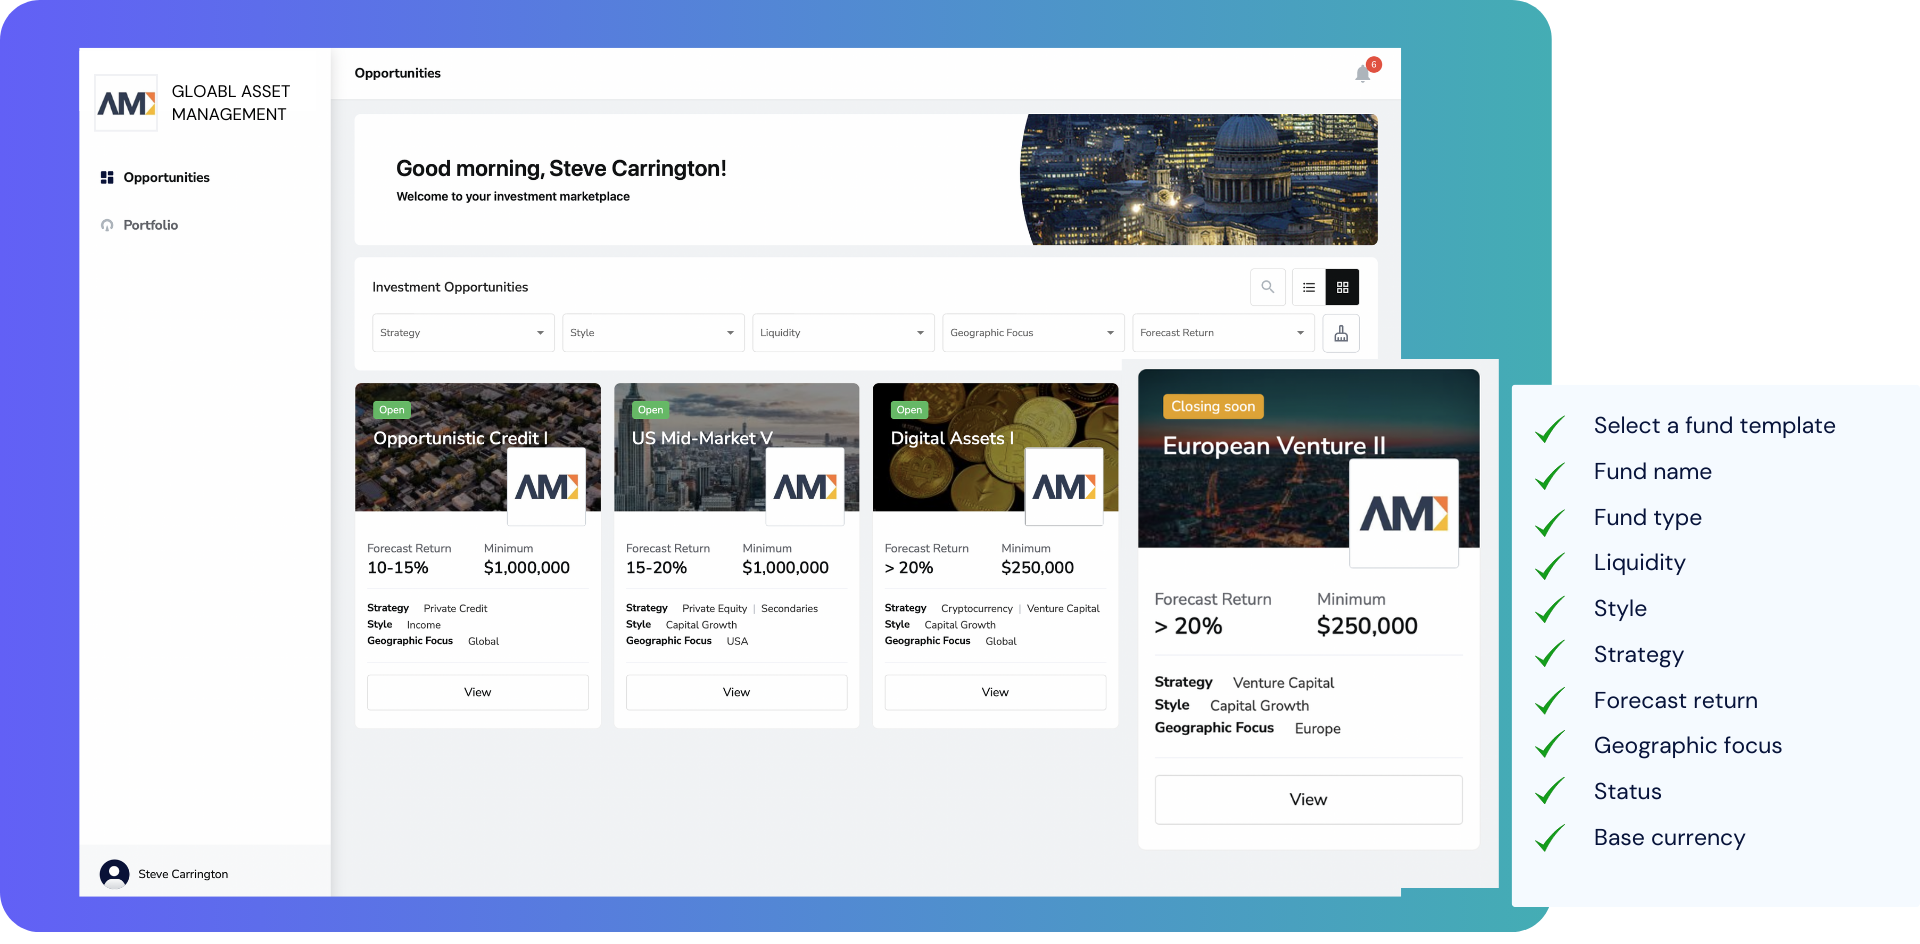The width and height of the screenshot is (1920, 944).
Task: Click the London skyline banner image
Action: coord(1200,179)
